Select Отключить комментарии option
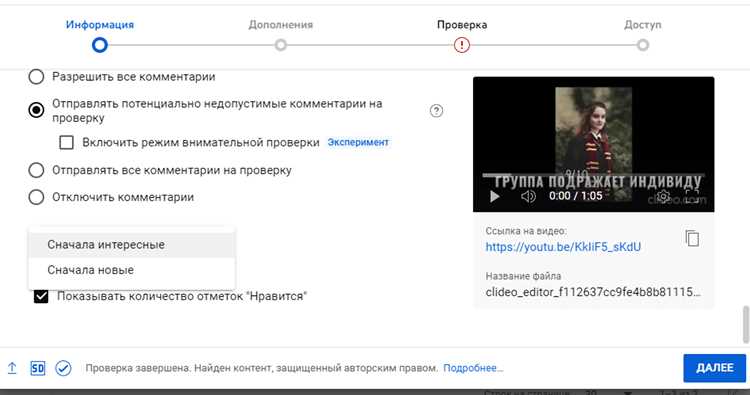 (36, 197)
